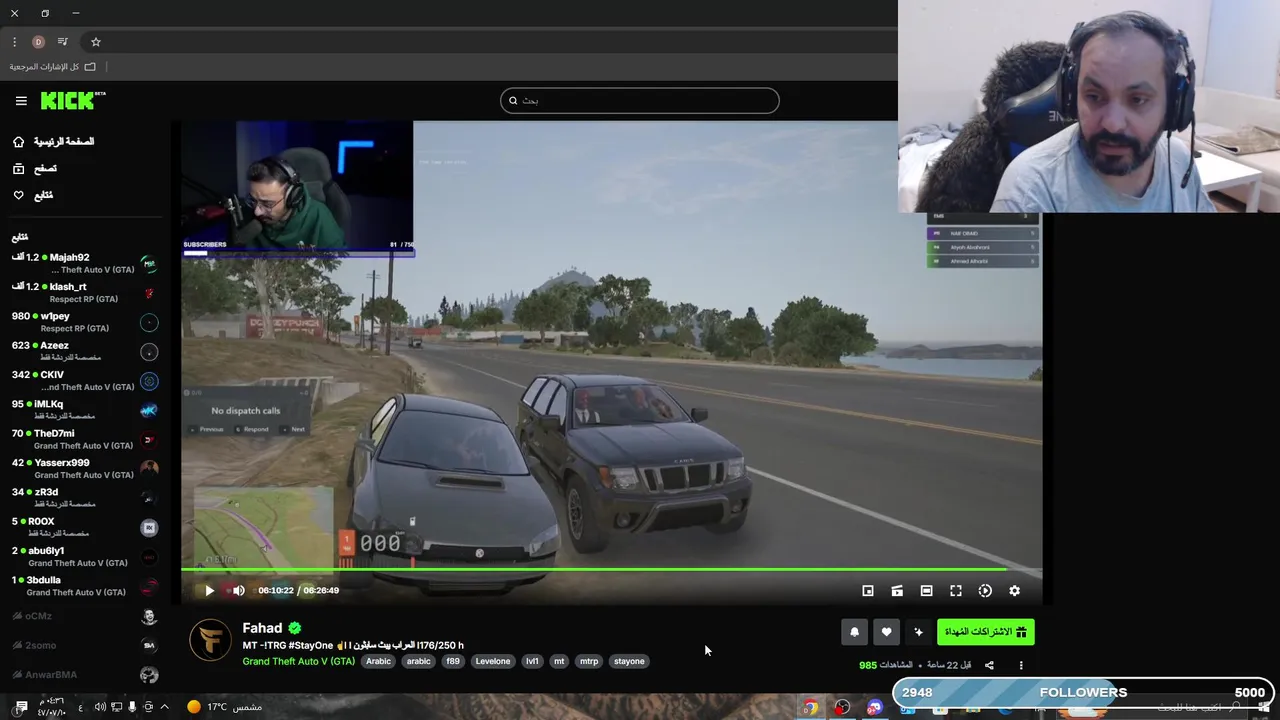Open taskbar volume speaker icon
Image resolution: width=1280 pixels, height=720 pixels.
(x=100, y=707)
